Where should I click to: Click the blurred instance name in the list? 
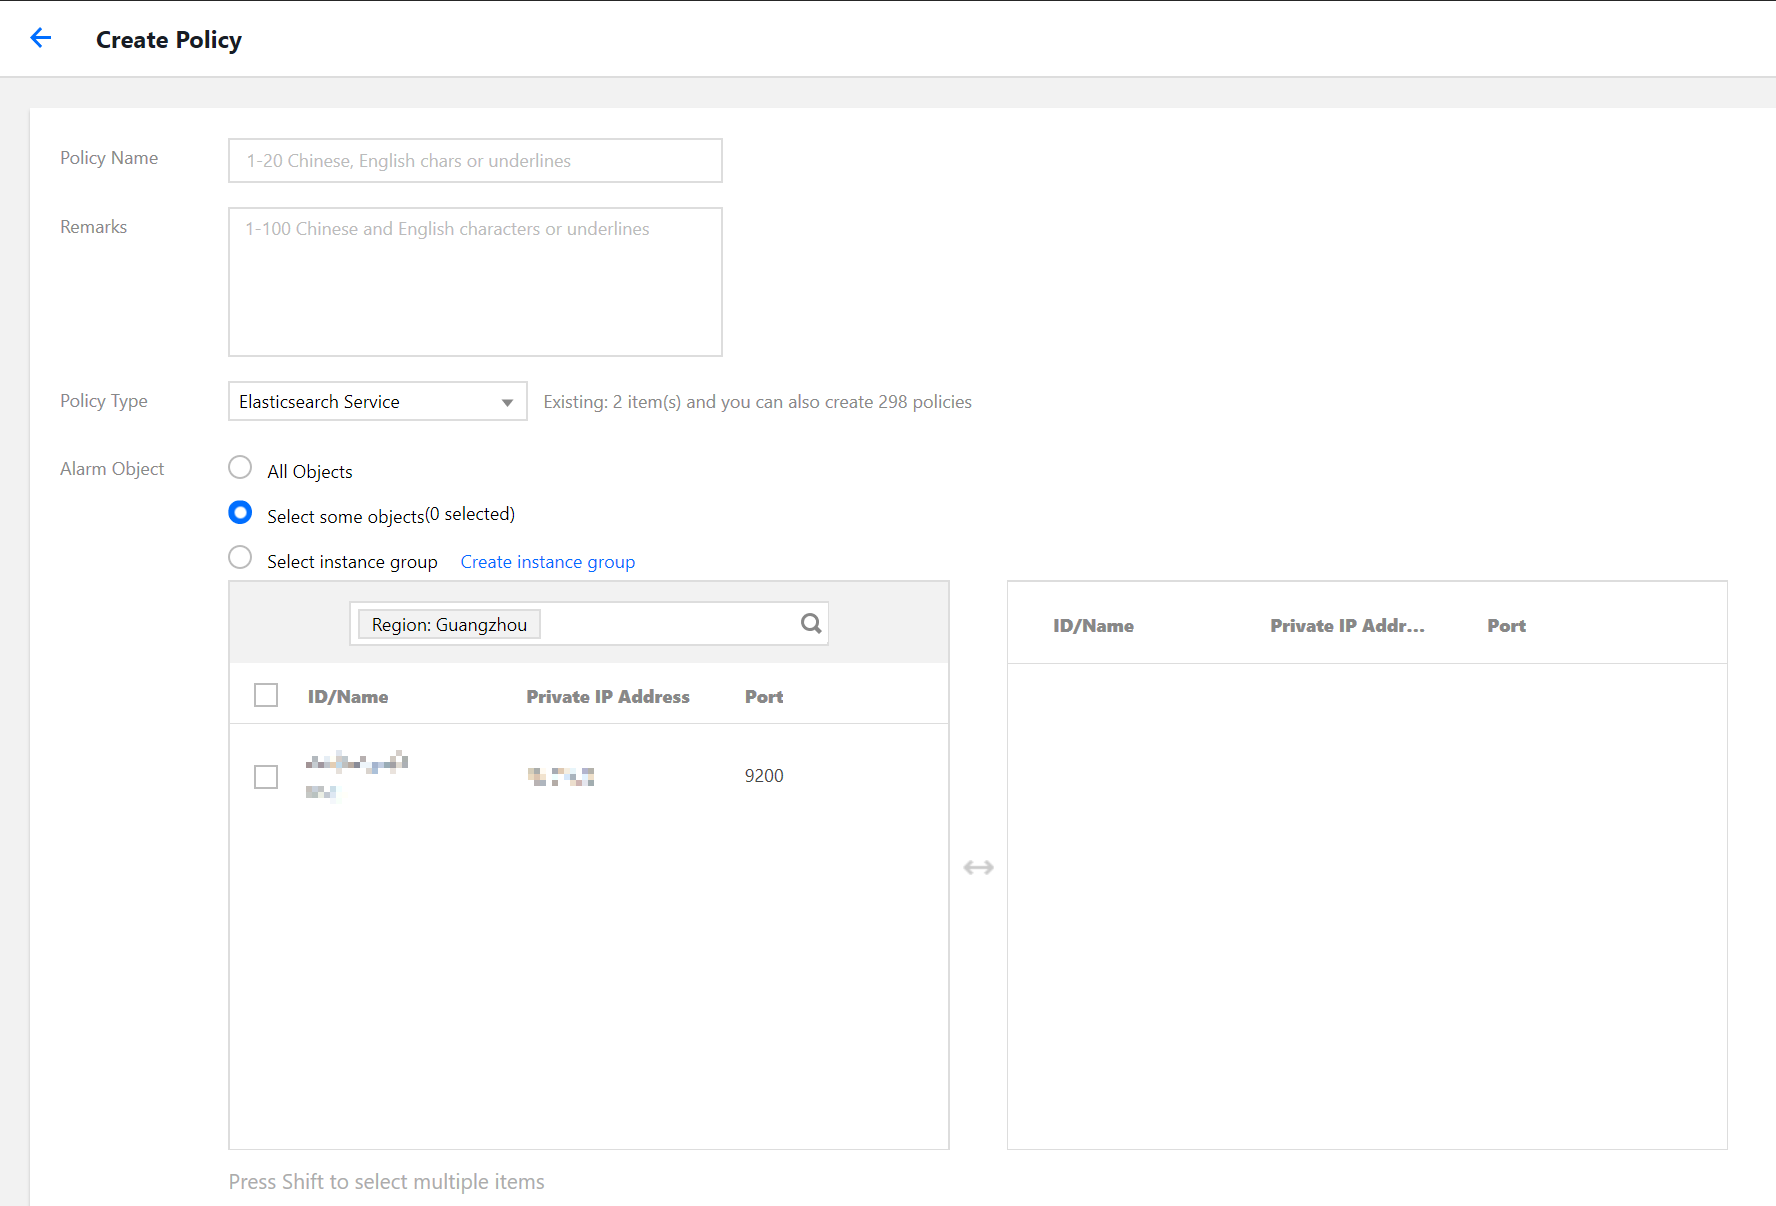[356, 764]
